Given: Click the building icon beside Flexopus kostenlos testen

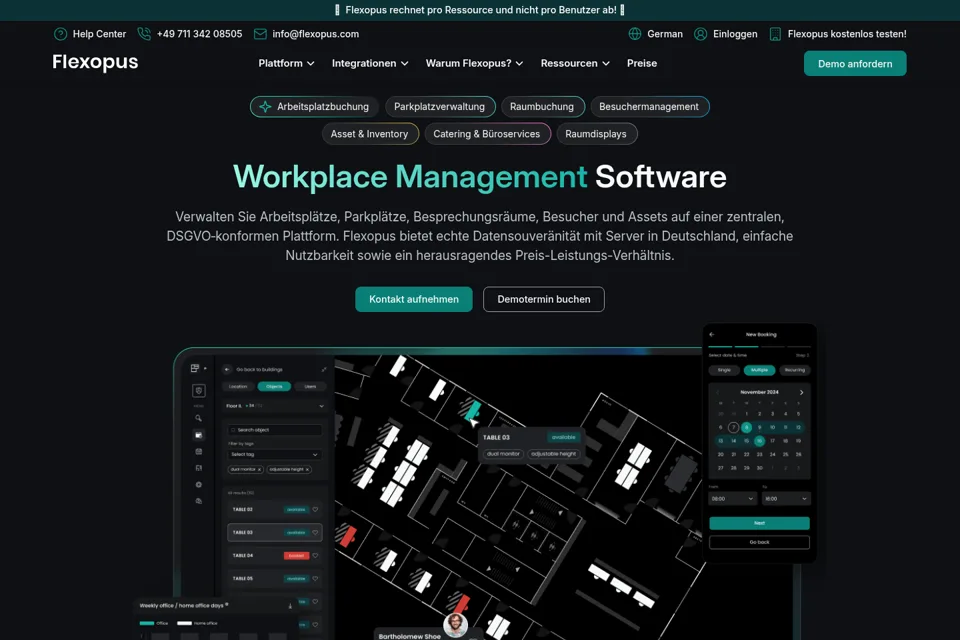Looking at the screenshot, I should (x=775, y=34).
